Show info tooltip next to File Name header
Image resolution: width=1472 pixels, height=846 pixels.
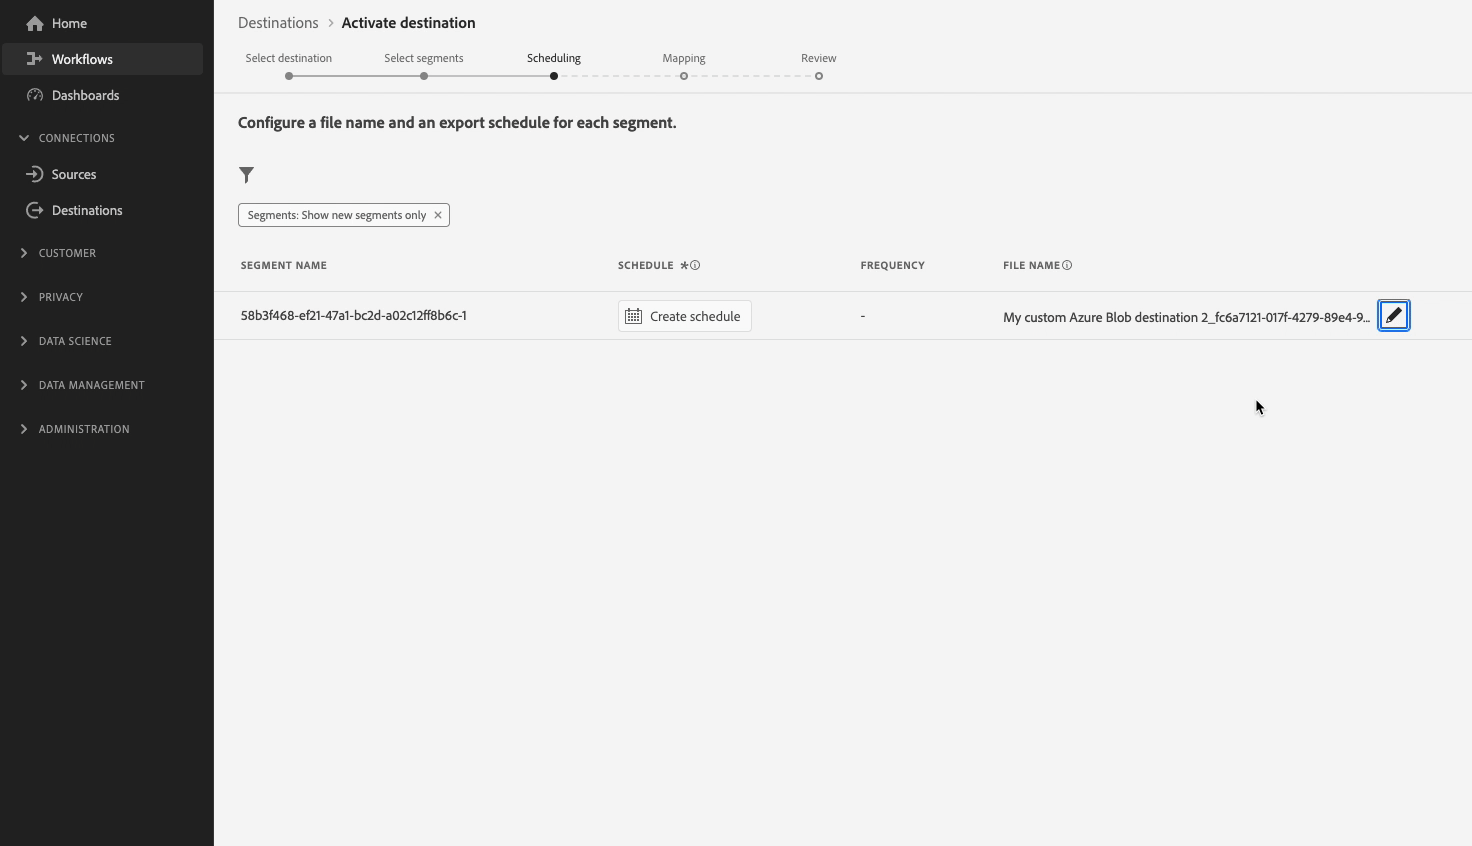click(1067, 265)
